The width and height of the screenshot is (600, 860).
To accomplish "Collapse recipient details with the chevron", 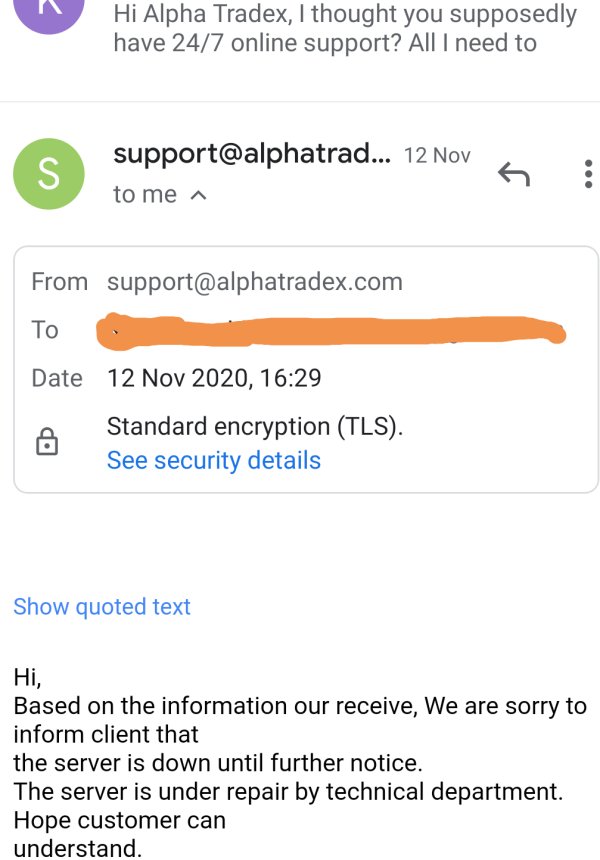I will 199,195.
